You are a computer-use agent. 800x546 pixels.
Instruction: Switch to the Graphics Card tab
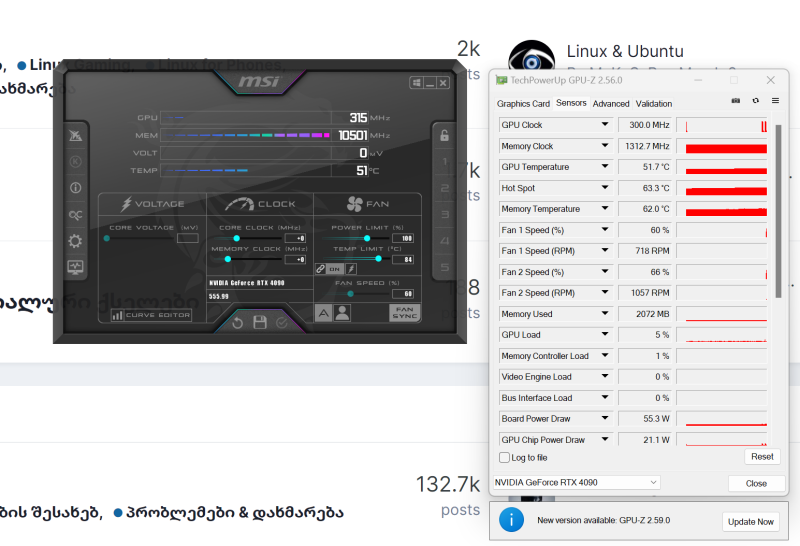523,103
